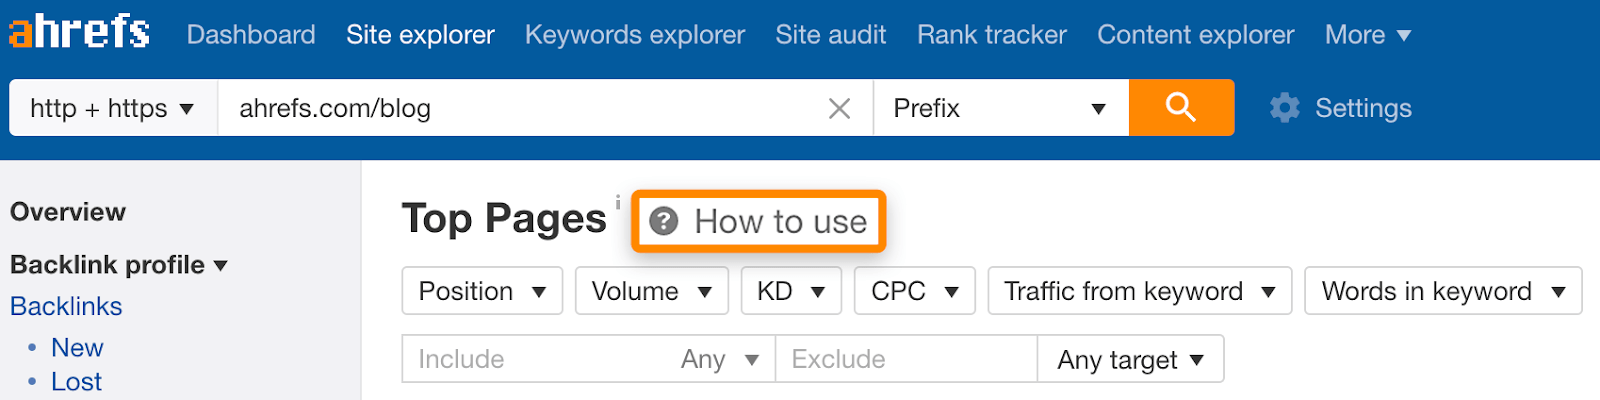The width and height of the screenshot is (1600, 400).
Task: Click the question mark How to use icon
Action: (x=664, y=221)
